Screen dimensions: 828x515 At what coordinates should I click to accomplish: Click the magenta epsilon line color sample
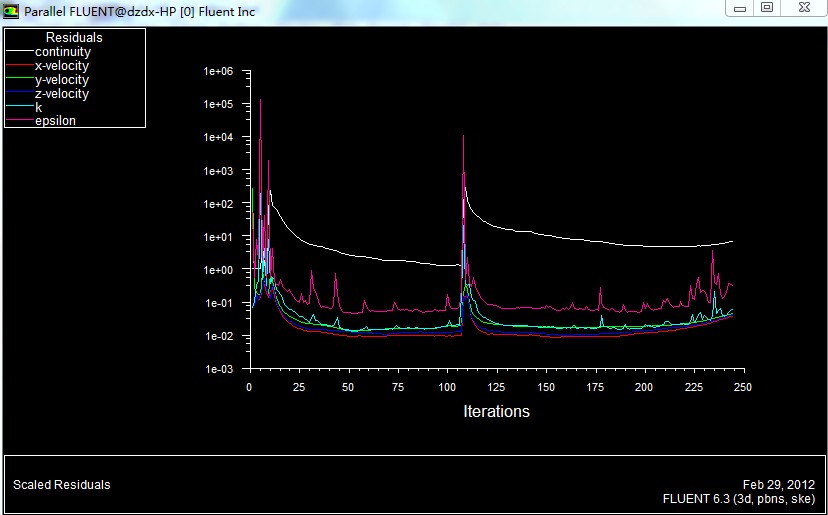tap(20, 121)
